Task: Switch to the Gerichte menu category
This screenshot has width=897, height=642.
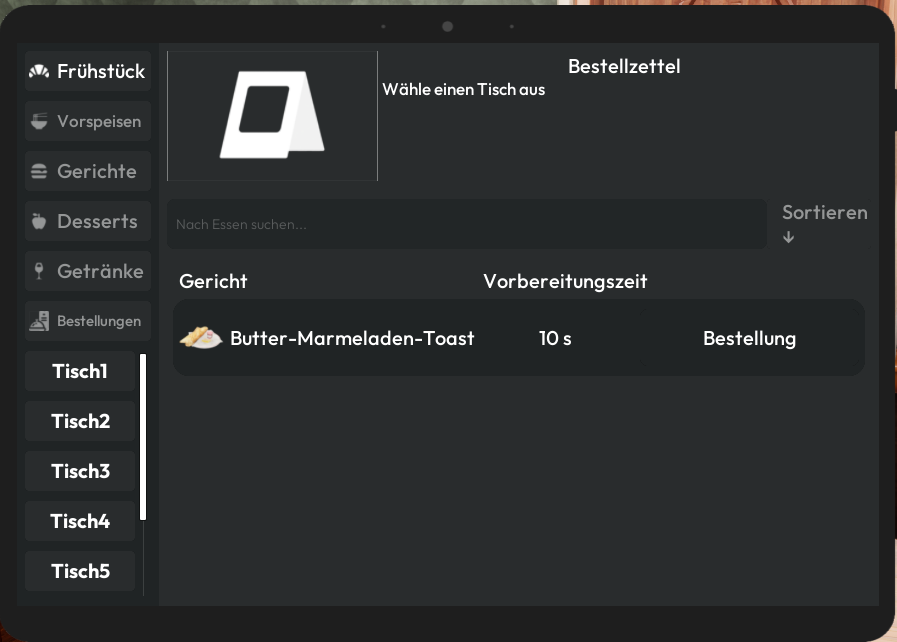Action: point(88,171)
